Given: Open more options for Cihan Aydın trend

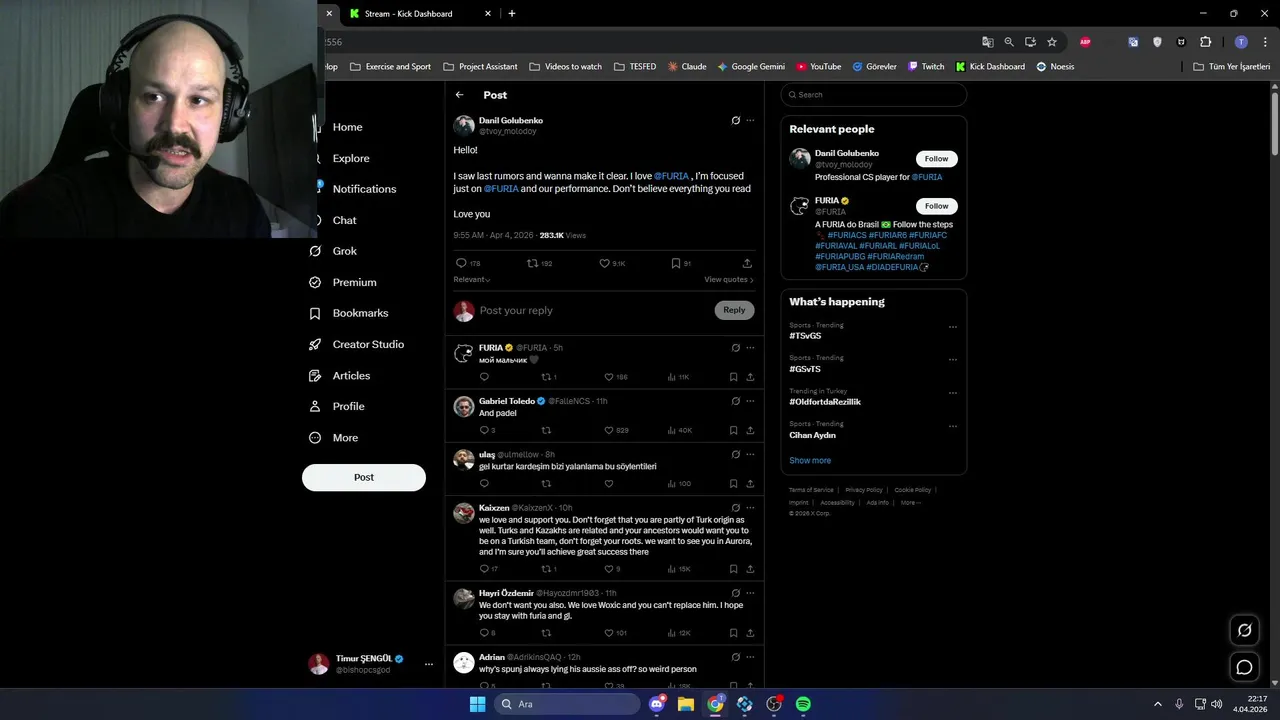Looking at the screenshot, I should (952, 426).
